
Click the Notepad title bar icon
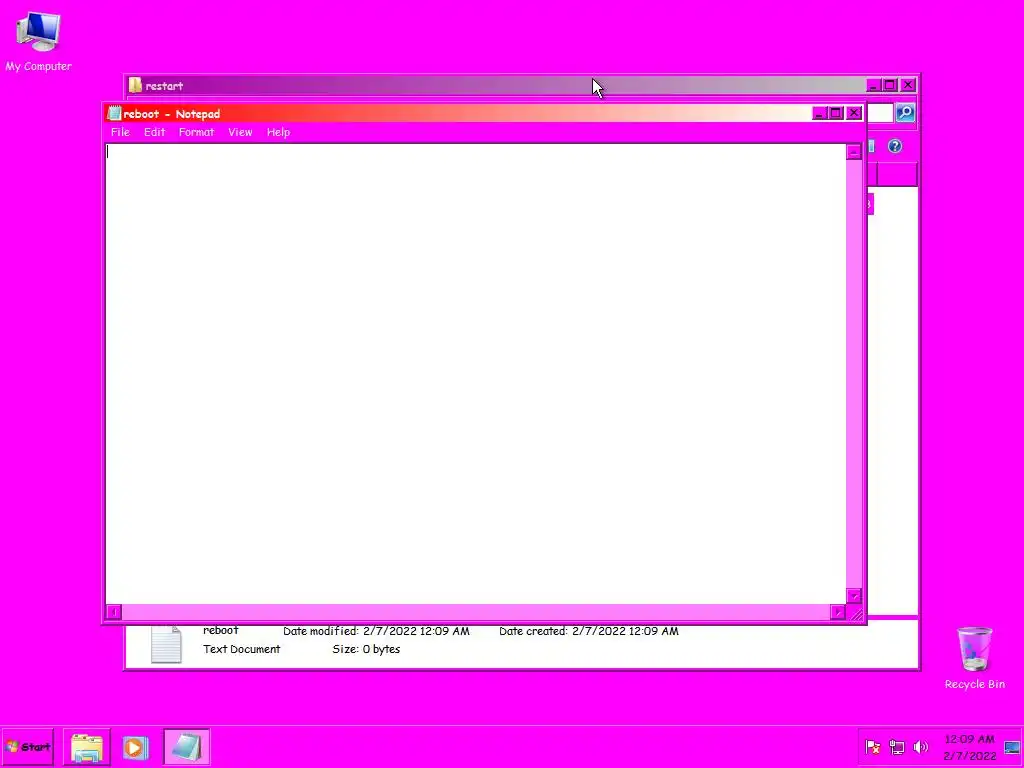[x=114, y=113]
